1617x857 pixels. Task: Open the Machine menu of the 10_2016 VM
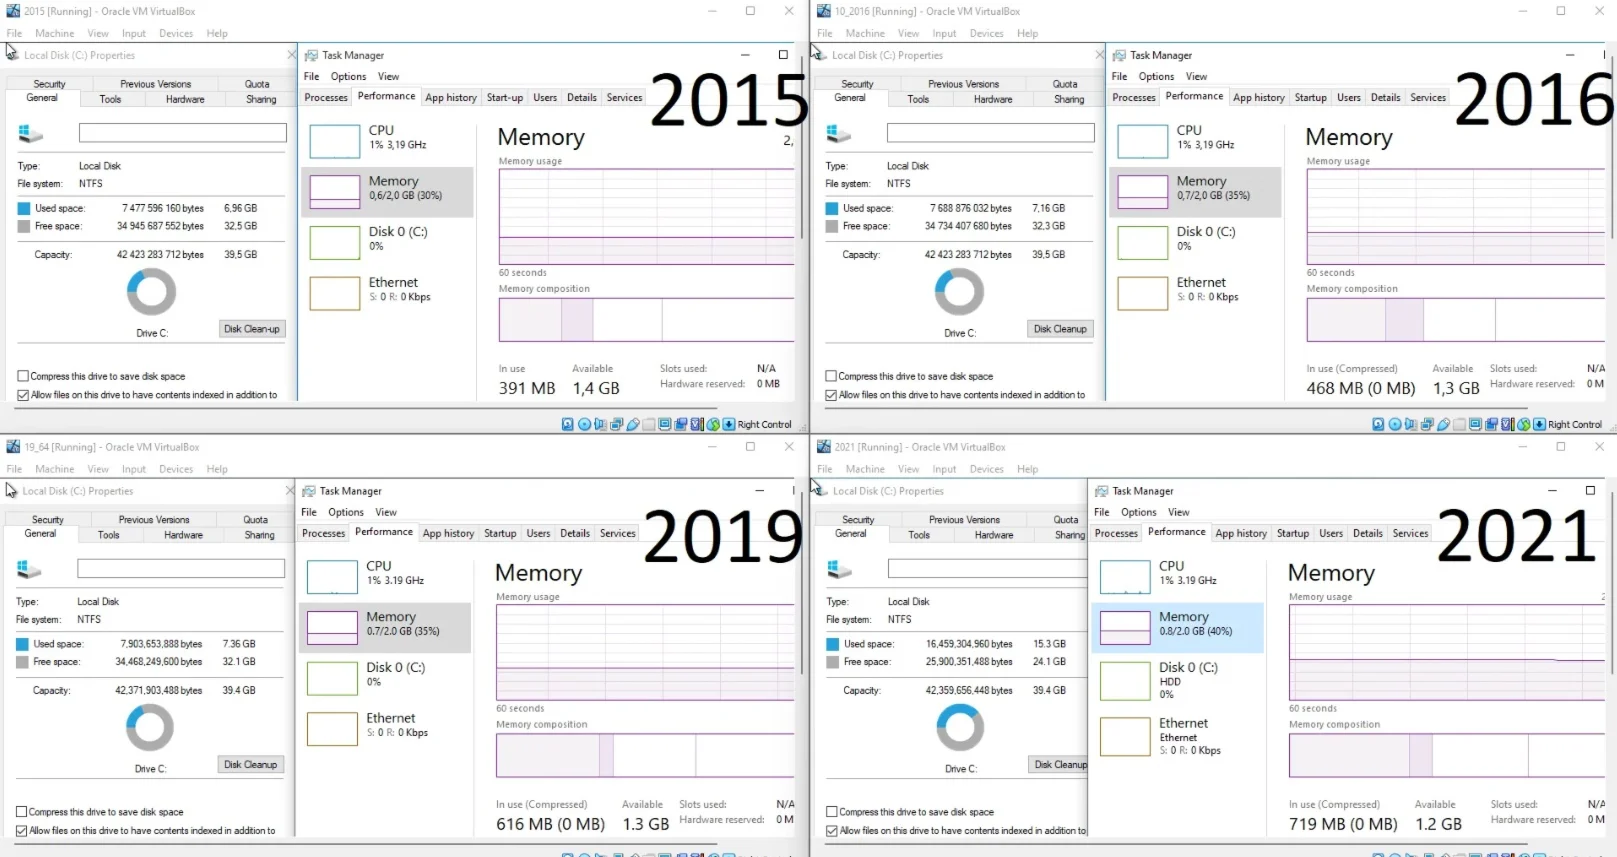[x=865, y=33]
